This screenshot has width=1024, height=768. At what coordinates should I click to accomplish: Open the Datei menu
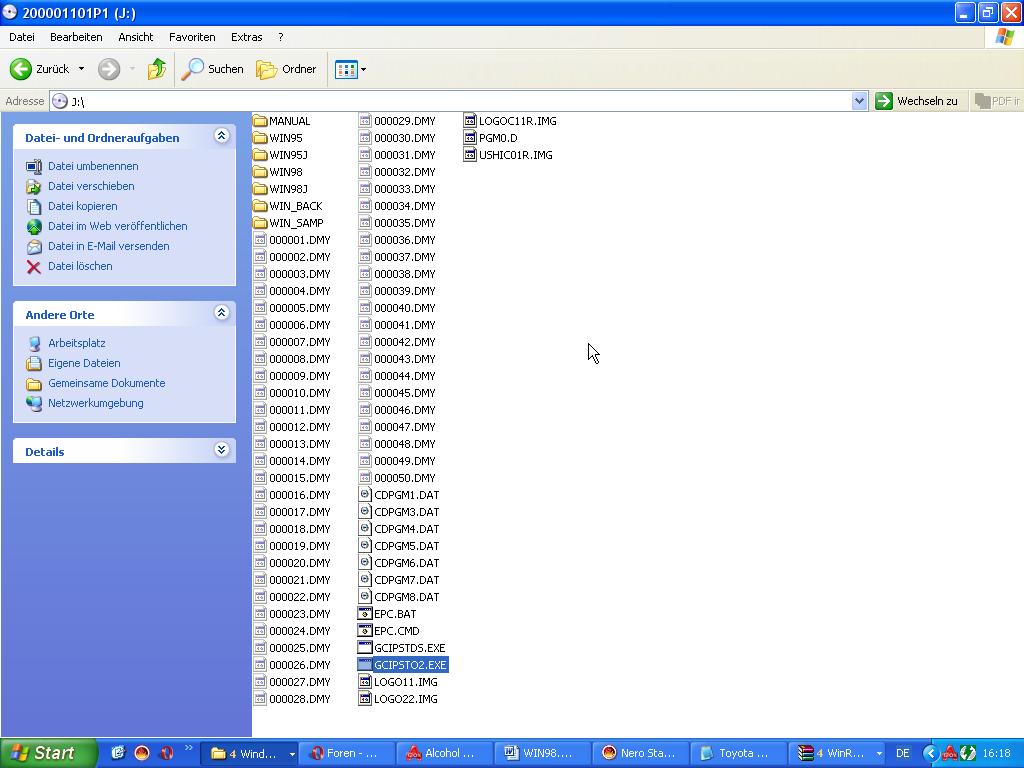(22, 37)
